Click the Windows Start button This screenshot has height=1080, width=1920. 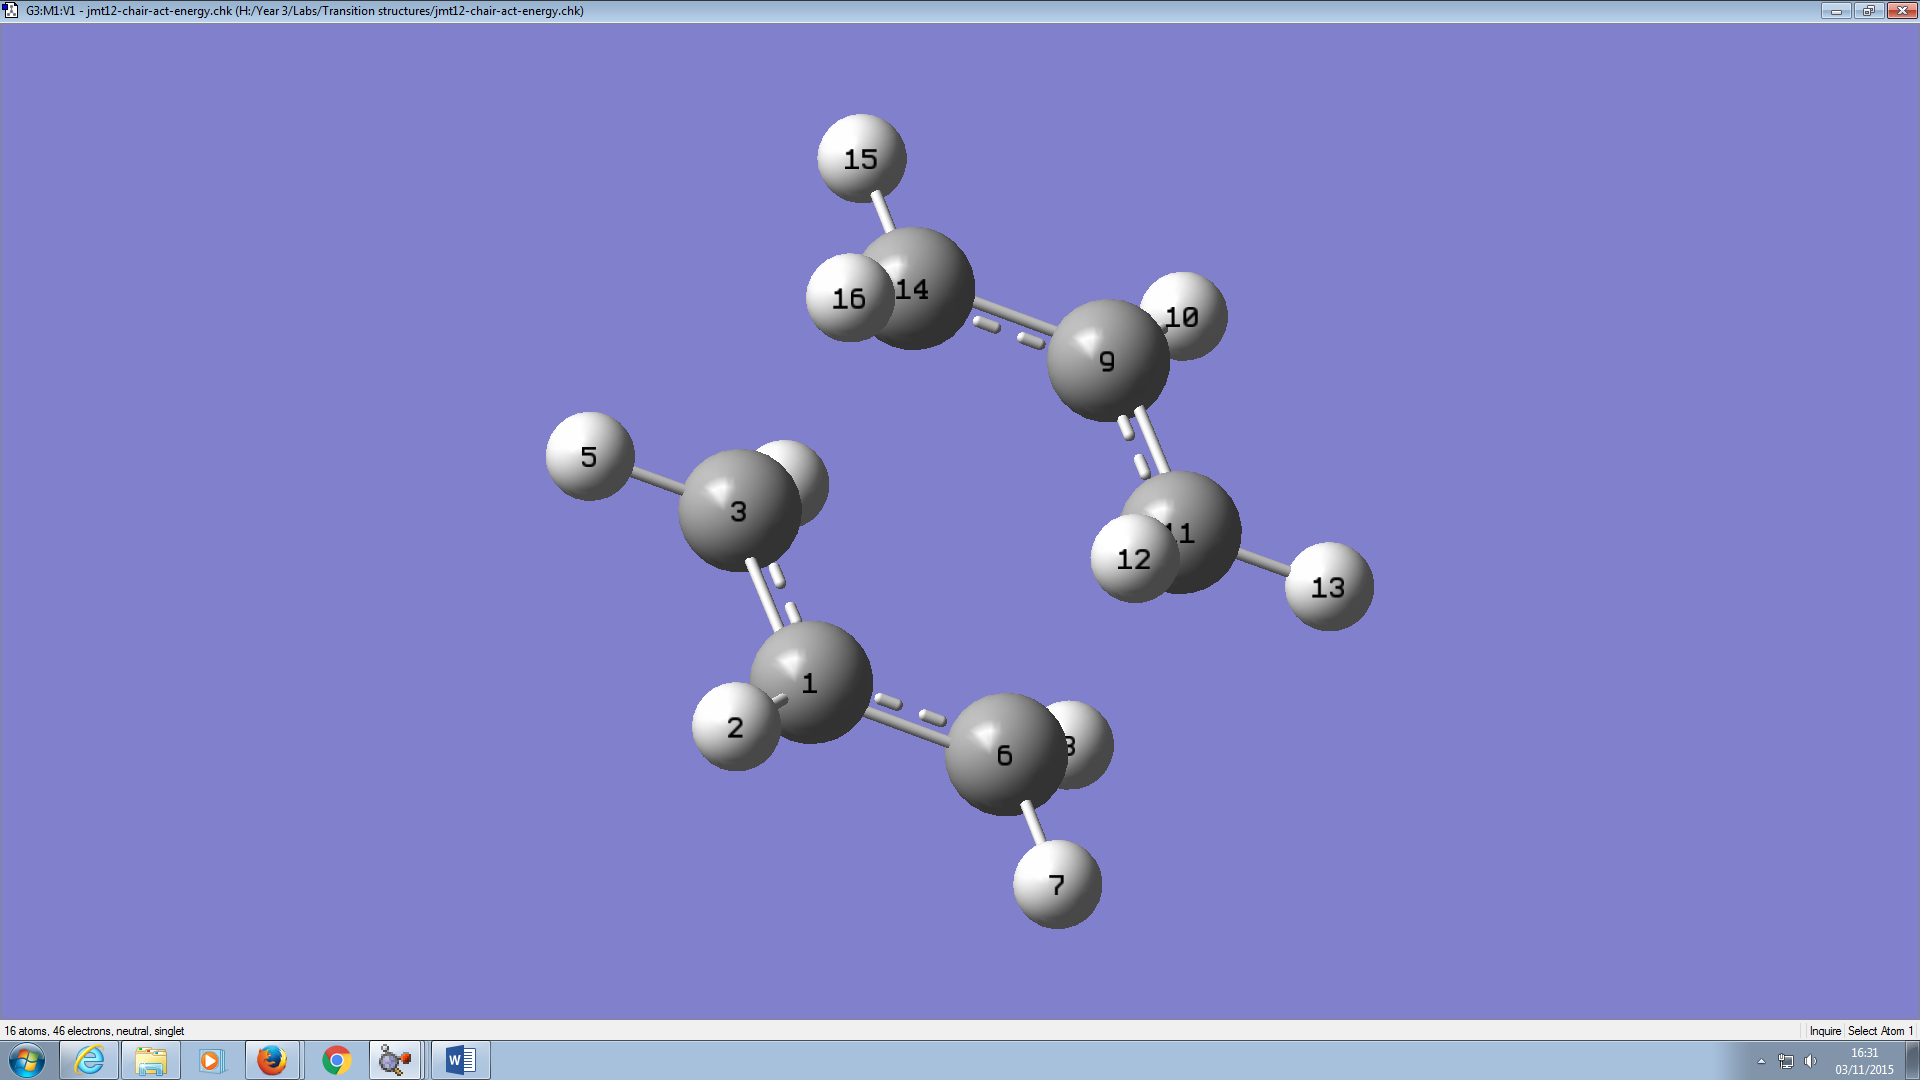pyautogui.click(x=27, y=1060)
